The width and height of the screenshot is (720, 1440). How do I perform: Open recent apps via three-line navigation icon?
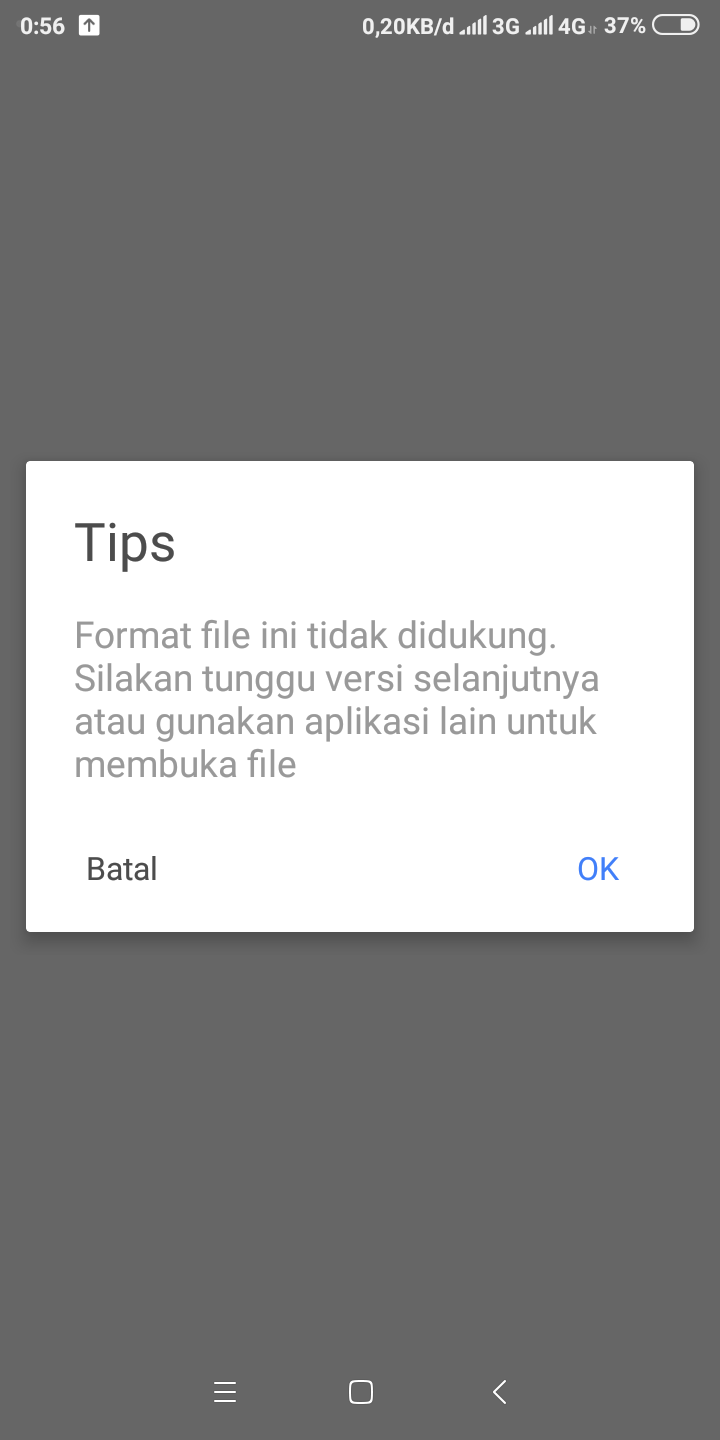225,1392
